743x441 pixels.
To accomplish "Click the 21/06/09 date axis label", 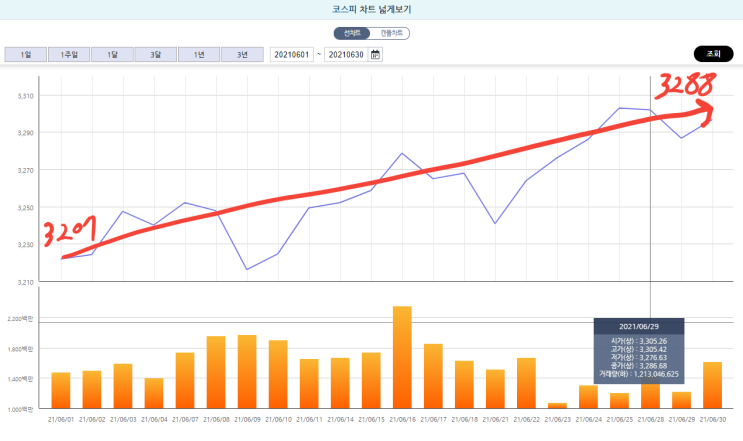I will point(247,420).
